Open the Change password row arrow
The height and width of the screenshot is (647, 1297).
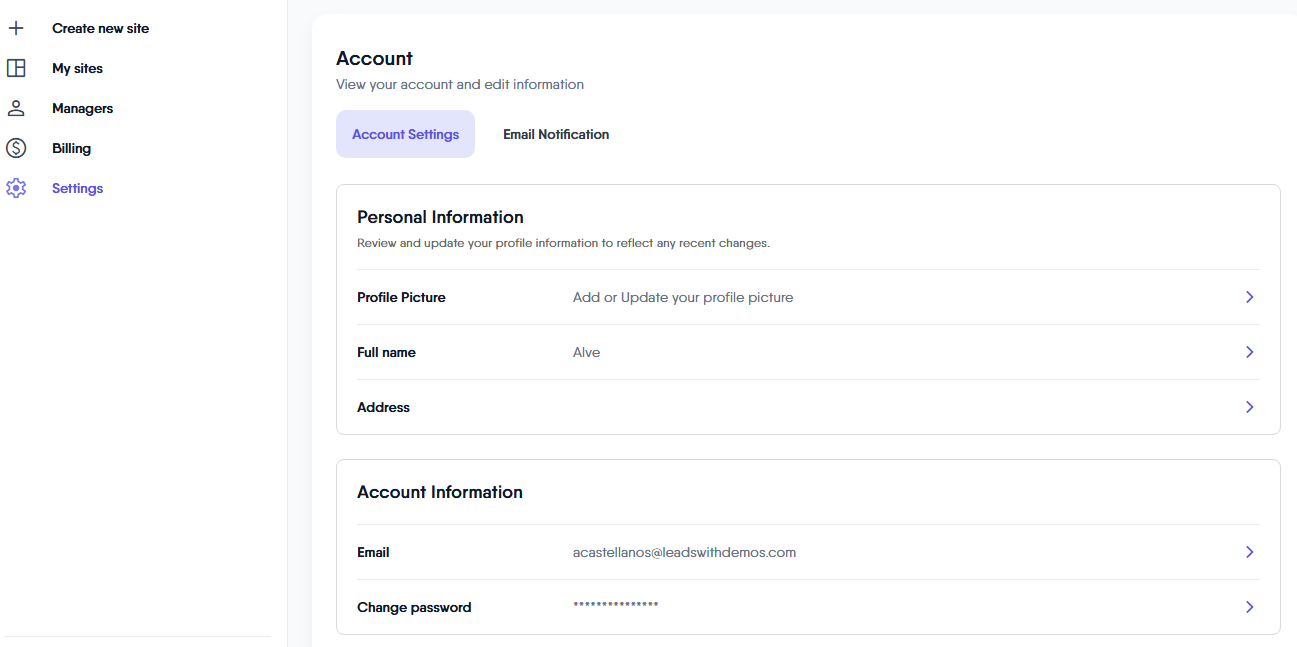point(1250,607)
